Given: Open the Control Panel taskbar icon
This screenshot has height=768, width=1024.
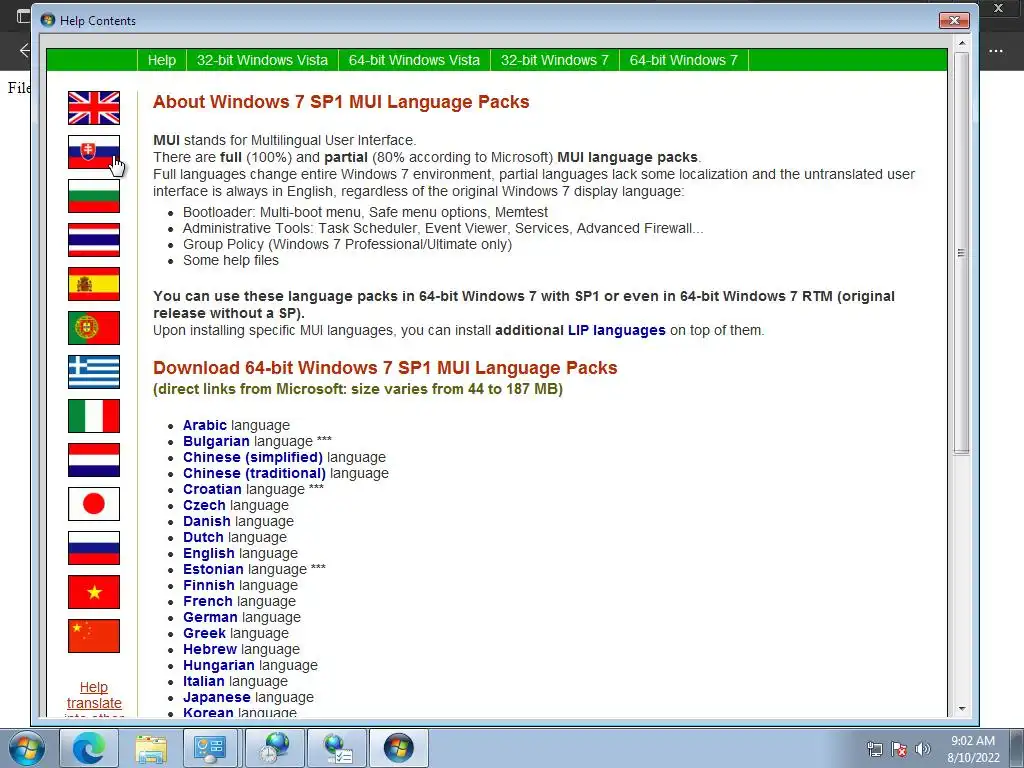Looking at the screenshot, I should point(210,748).
